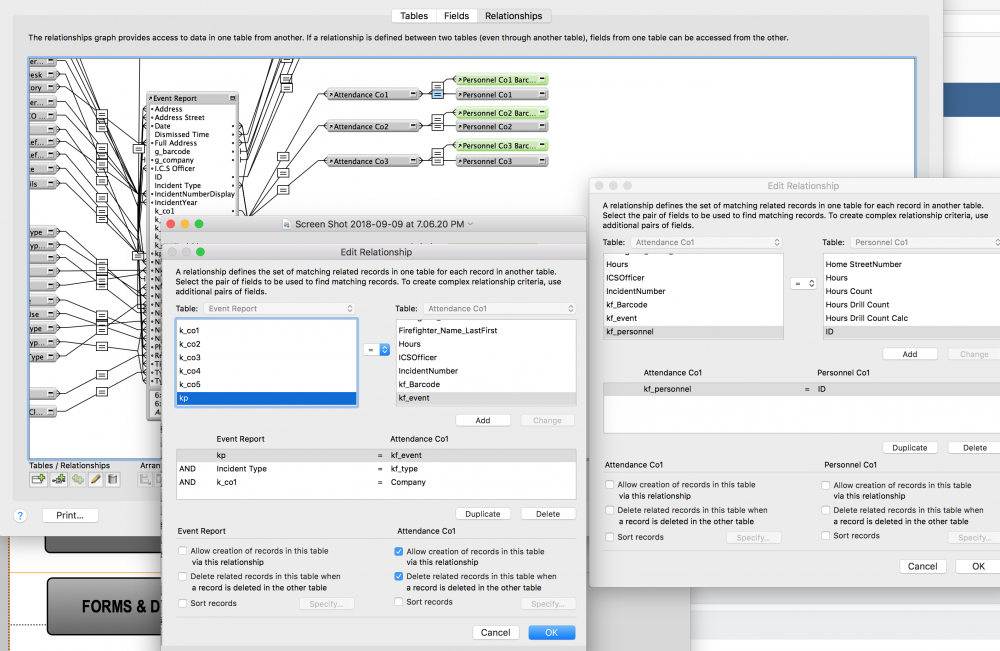Click Add button in the right dialog
Image resolution: width=1000 pixels, height=651 pixels.
click(909, 354)
